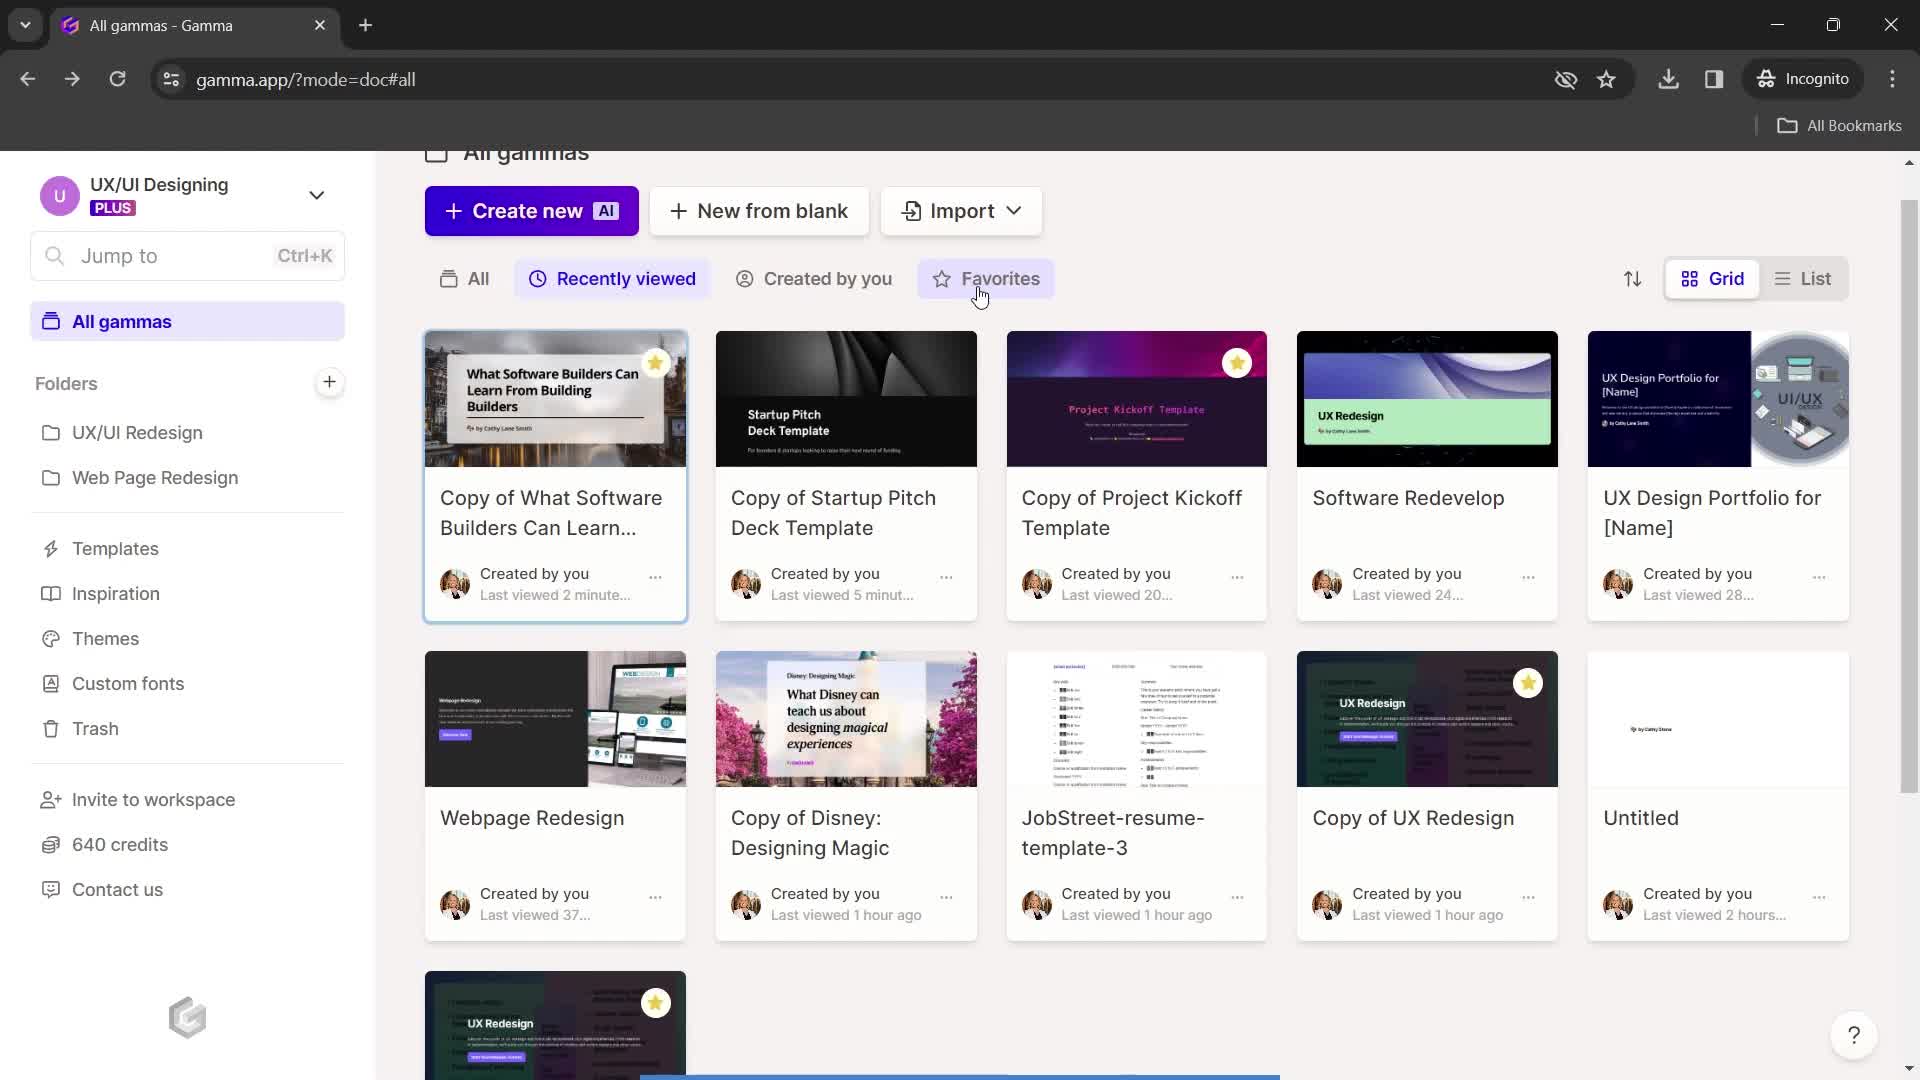The width and height of the screenshot is (1920, 1080).
Task: Open the Copy of Startup Pitch Deck thumbnail
Action: click(x=846, y=399)
